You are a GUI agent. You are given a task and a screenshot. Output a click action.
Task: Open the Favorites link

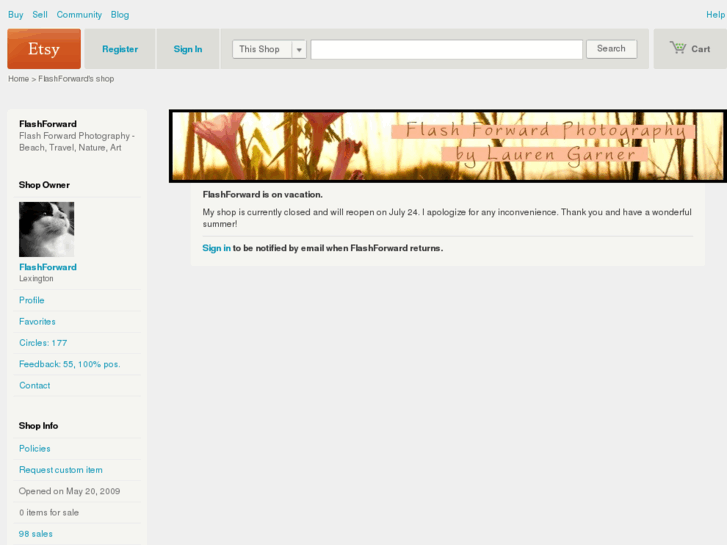tap(37, 321)
